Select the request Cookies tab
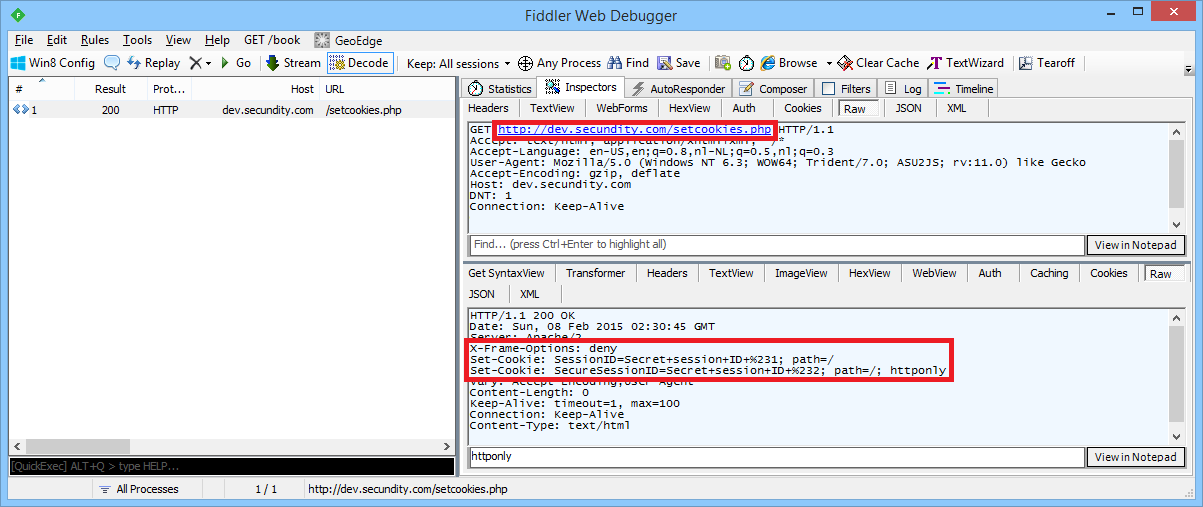This screenshot has height=507, width=1203. [x=802, y=108]
